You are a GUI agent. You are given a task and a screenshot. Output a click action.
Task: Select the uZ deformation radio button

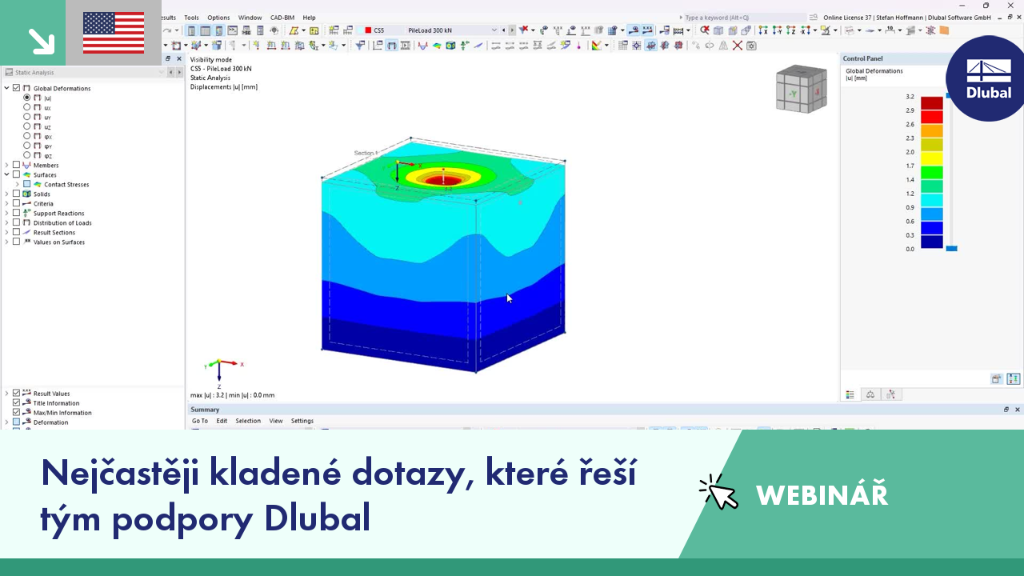27,127
